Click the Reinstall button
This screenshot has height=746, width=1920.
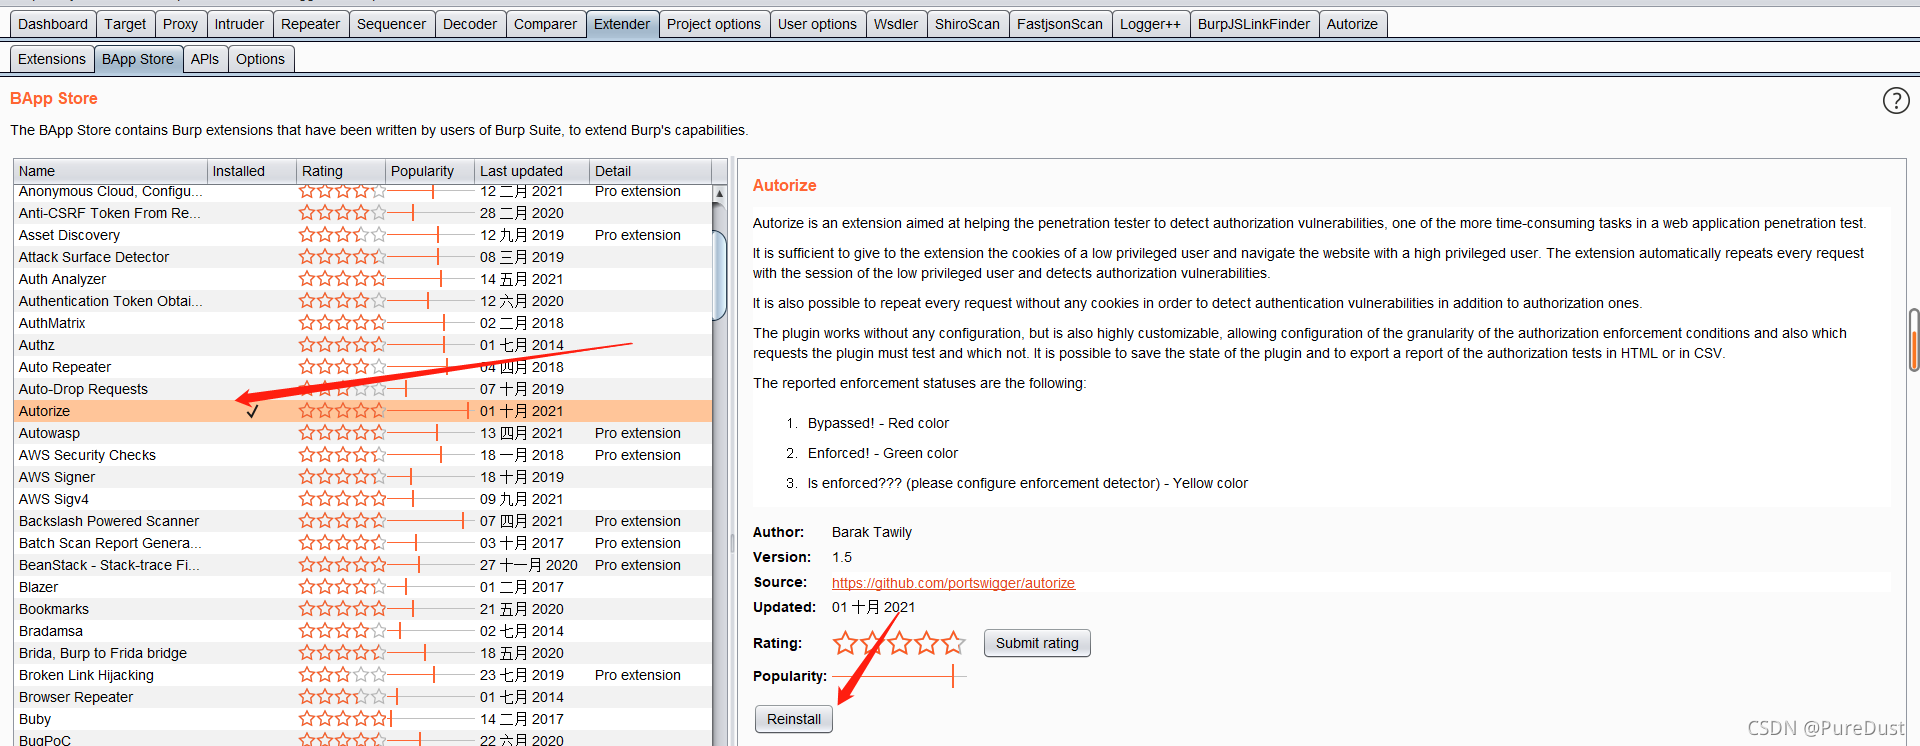(794, 719)
